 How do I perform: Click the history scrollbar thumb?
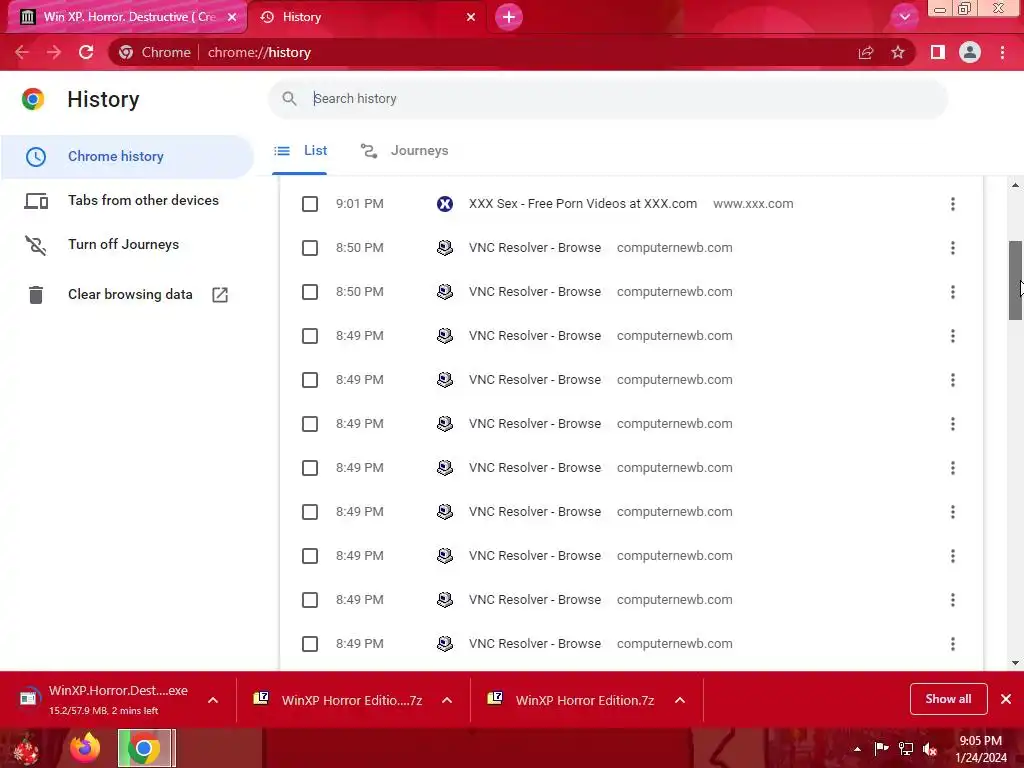click(1015, 281)
